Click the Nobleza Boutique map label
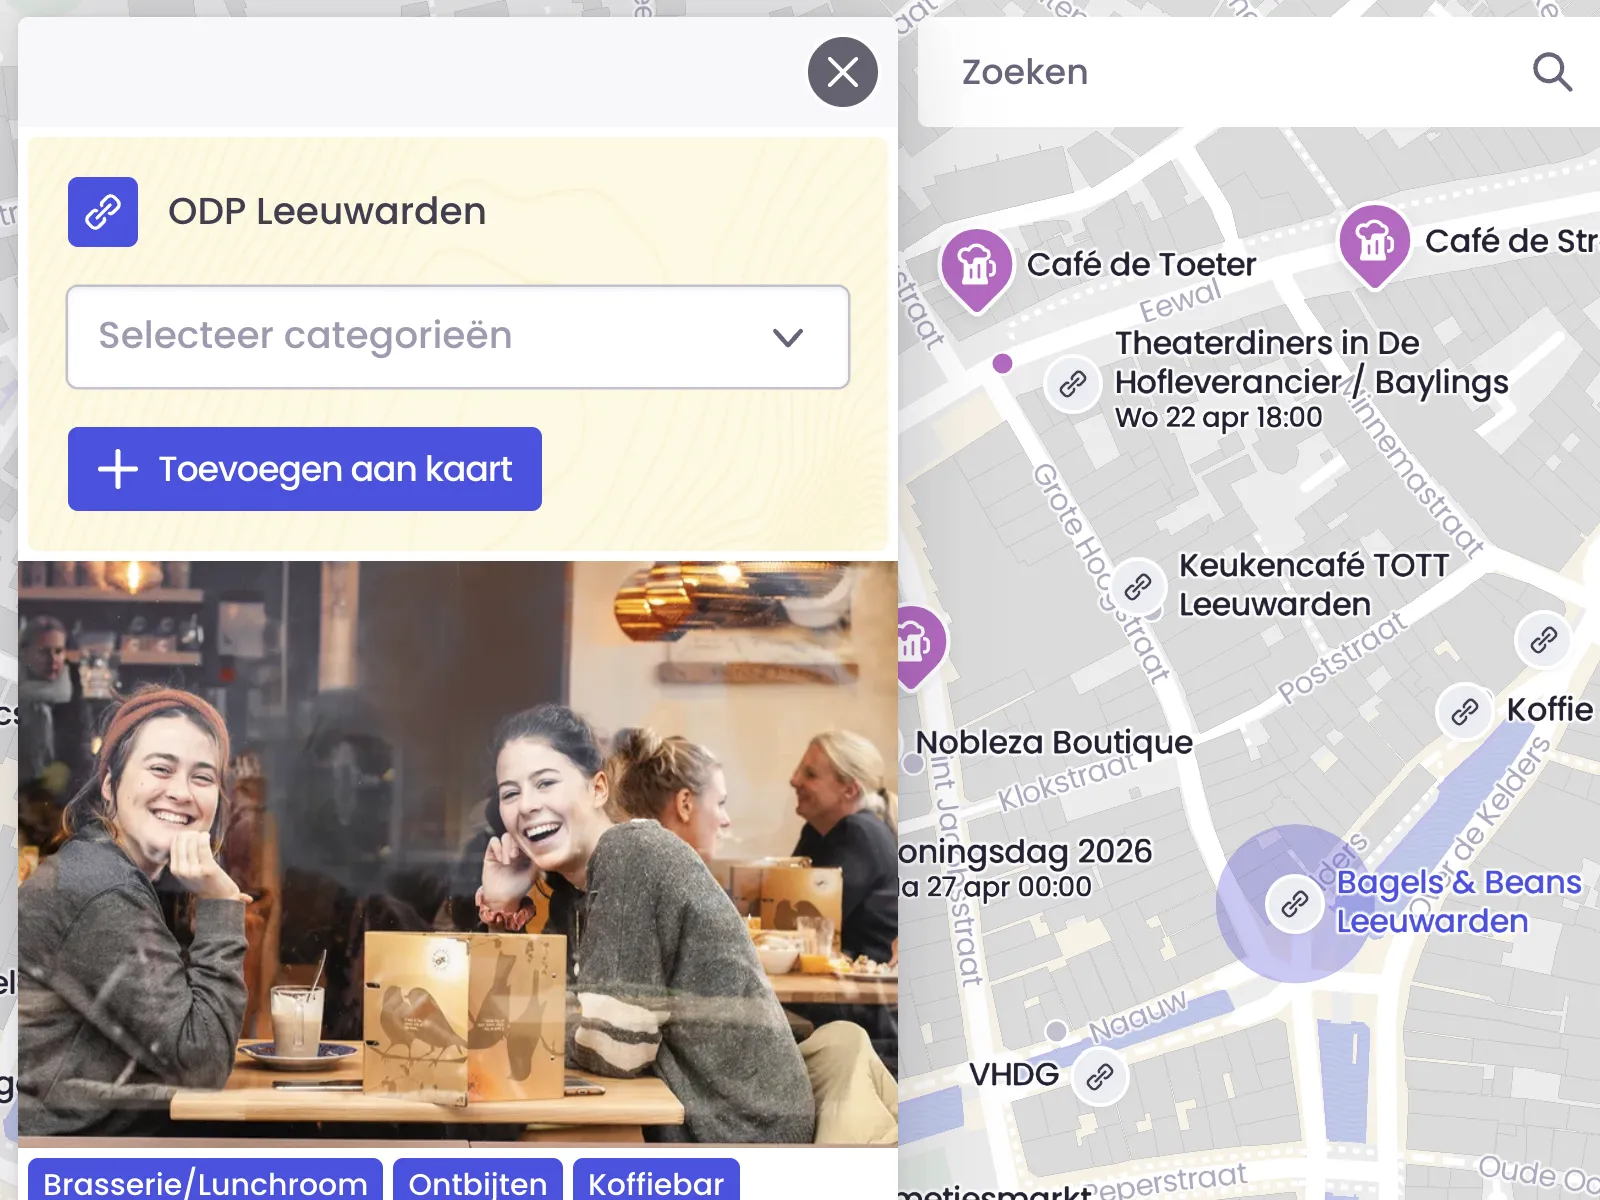 click(x=1054, y=742)
